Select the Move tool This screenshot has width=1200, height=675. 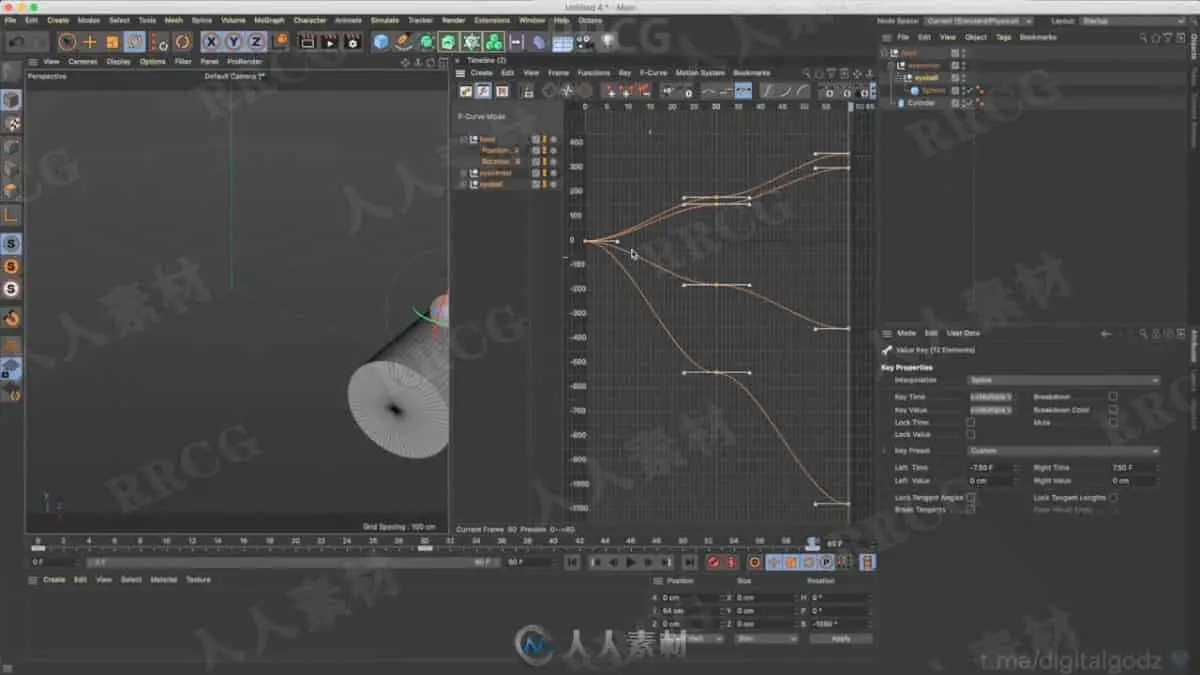[90, 42]
